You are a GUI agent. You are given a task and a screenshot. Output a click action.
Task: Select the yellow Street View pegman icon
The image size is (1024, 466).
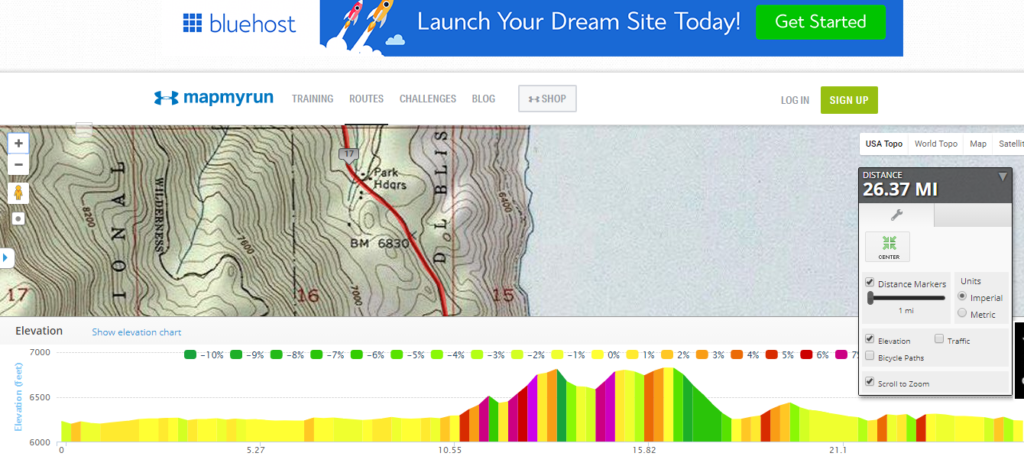coord(18,193)
